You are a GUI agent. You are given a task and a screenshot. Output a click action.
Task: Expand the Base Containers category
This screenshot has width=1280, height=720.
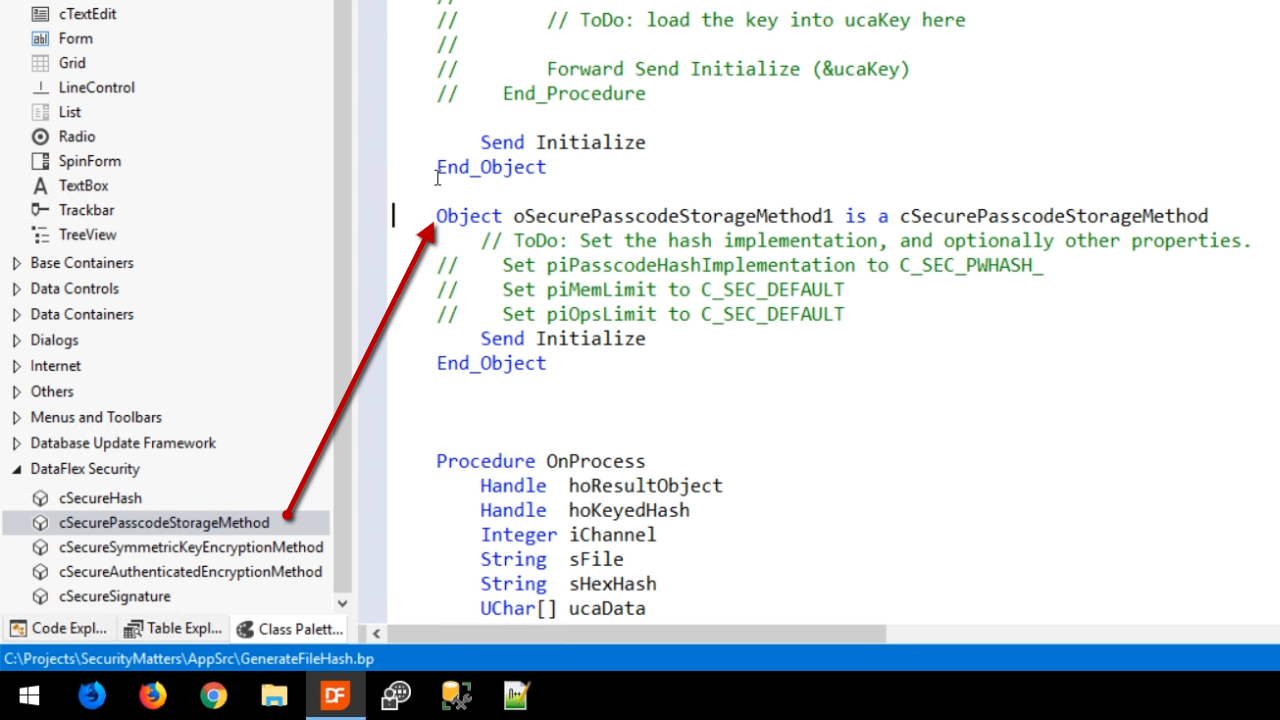point(16,263)
